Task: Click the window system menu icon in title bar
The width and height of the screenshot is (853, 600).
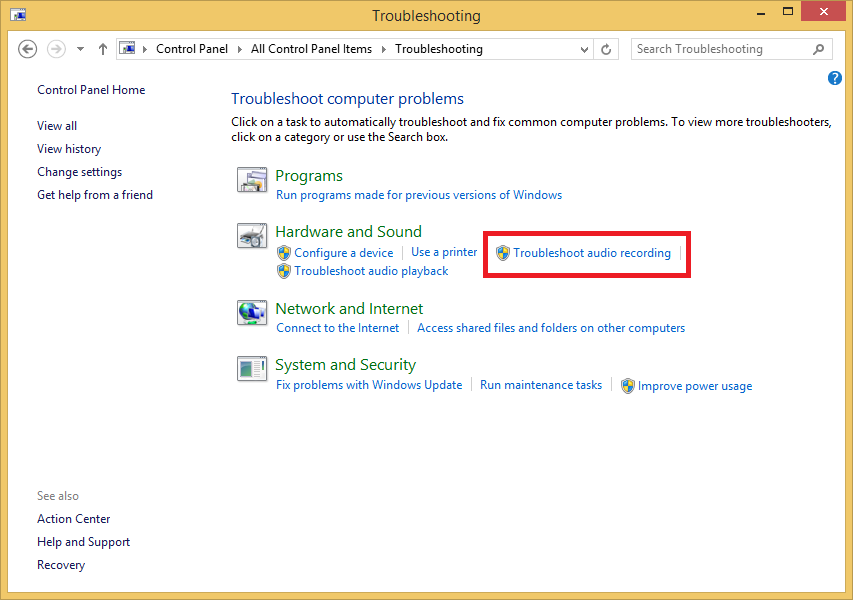Action: 18,15
